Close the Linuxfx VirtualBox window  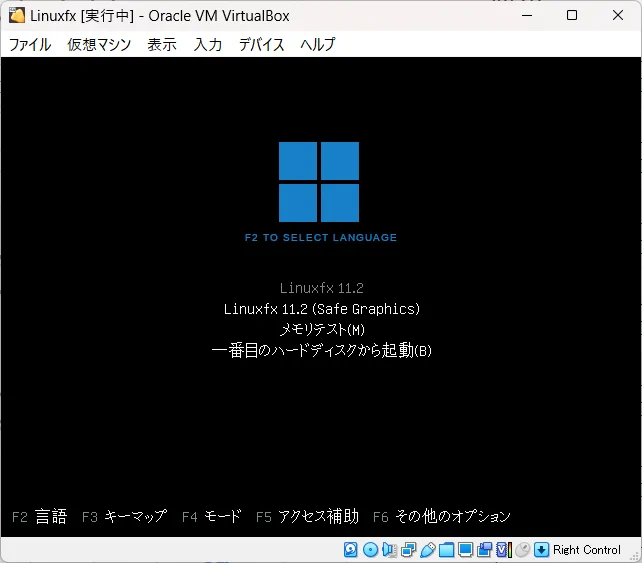(618, 16)
